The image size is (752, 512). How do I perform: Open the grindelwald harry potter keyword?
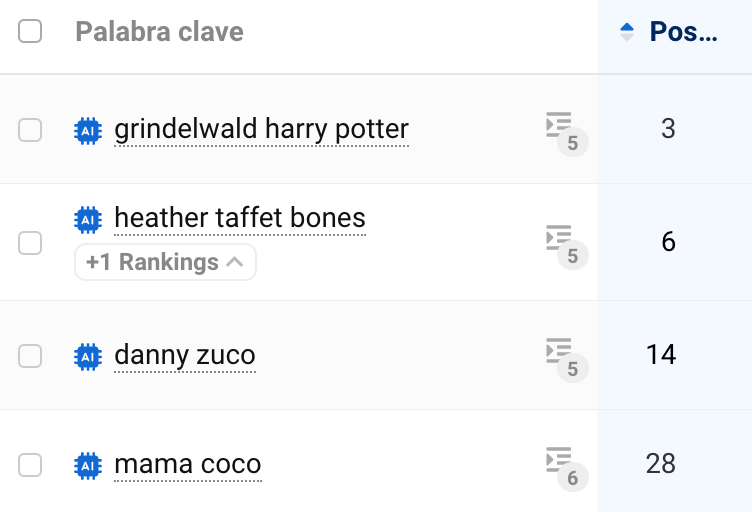tap(261, 129)
